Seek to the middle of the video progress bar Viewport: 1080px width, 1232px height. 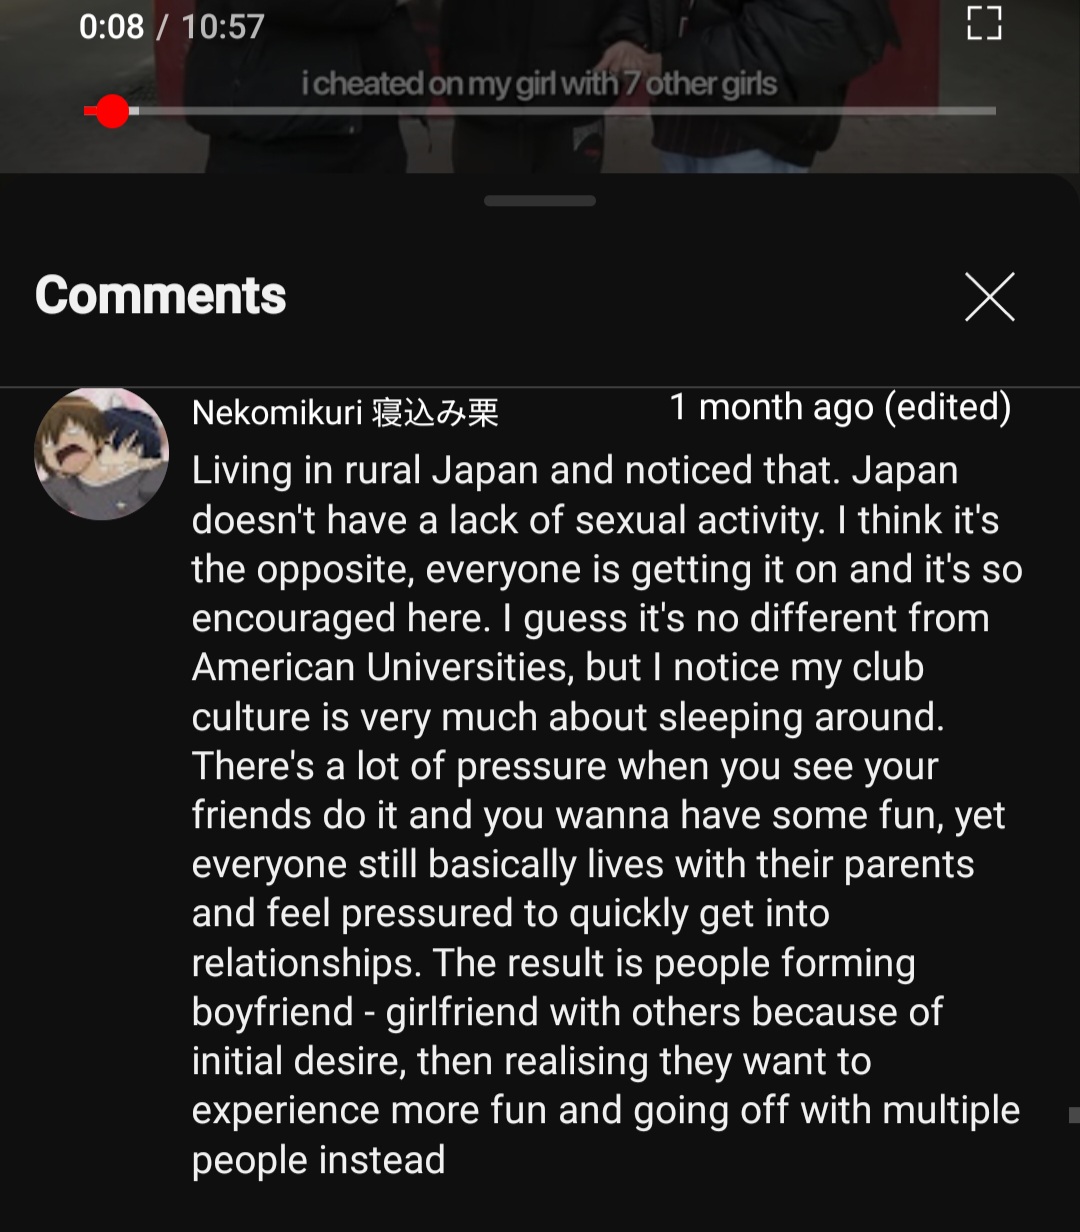pyautogui.click(x=540, y=112)
